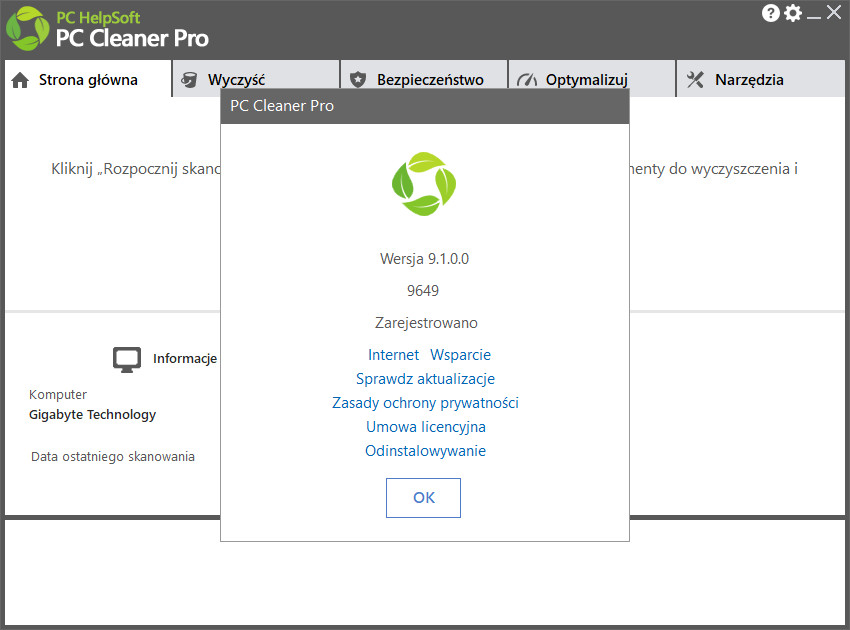
Task: Click the Gigabyte Technology value
Action: [x=92, y=415]
